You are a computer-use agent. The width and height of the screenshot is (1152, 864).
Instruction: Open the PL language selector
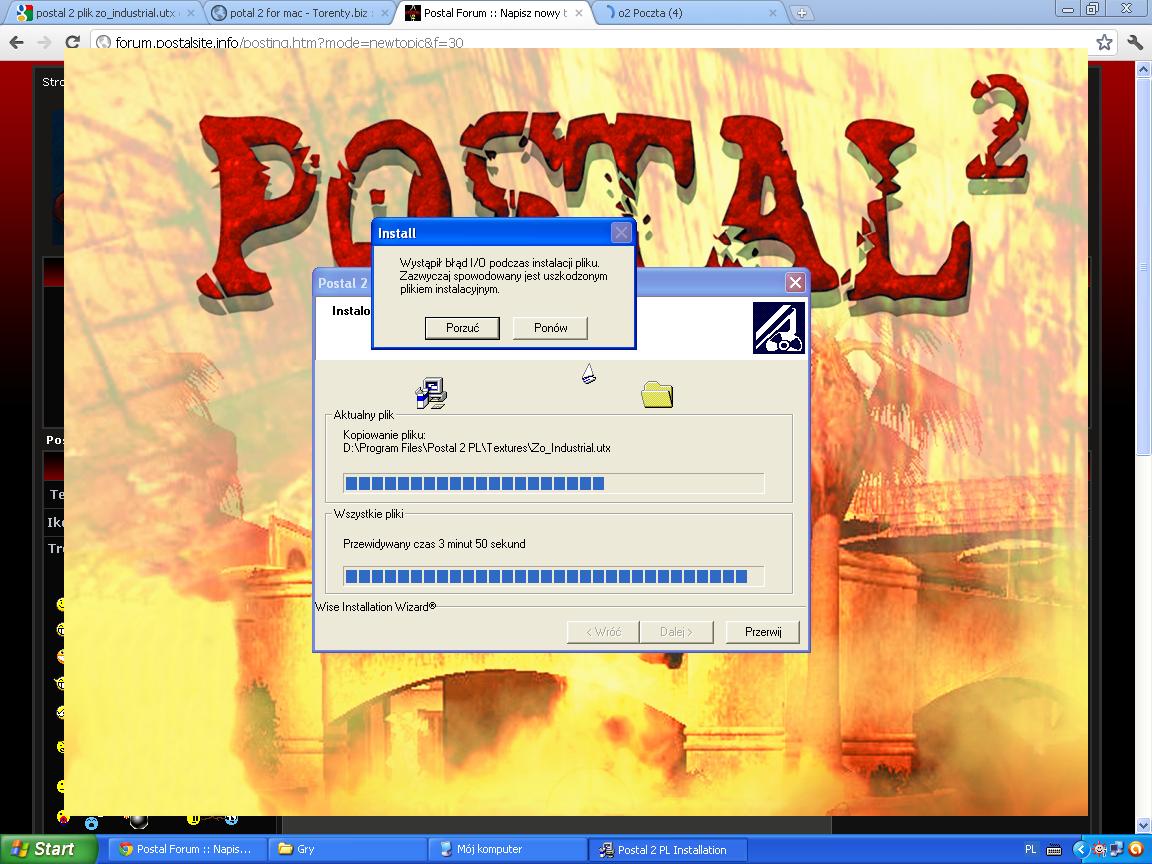click(x=1030, y=850)
